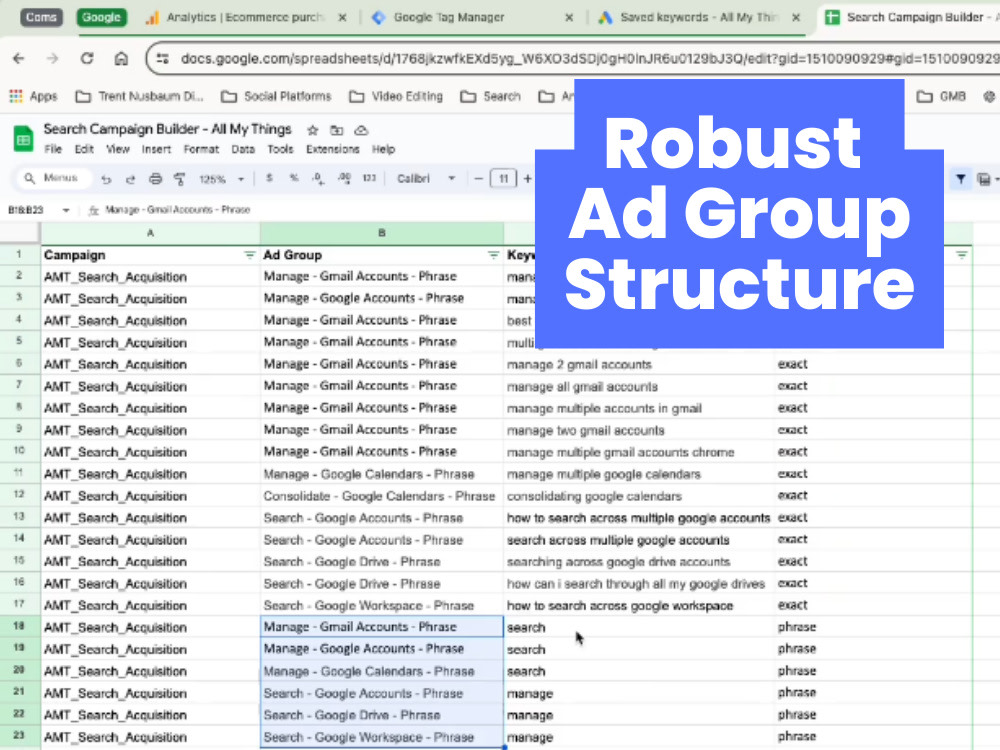Click the font size field showing 11
This screenshot has height=750, width=1000.
[x=503, y=179]
